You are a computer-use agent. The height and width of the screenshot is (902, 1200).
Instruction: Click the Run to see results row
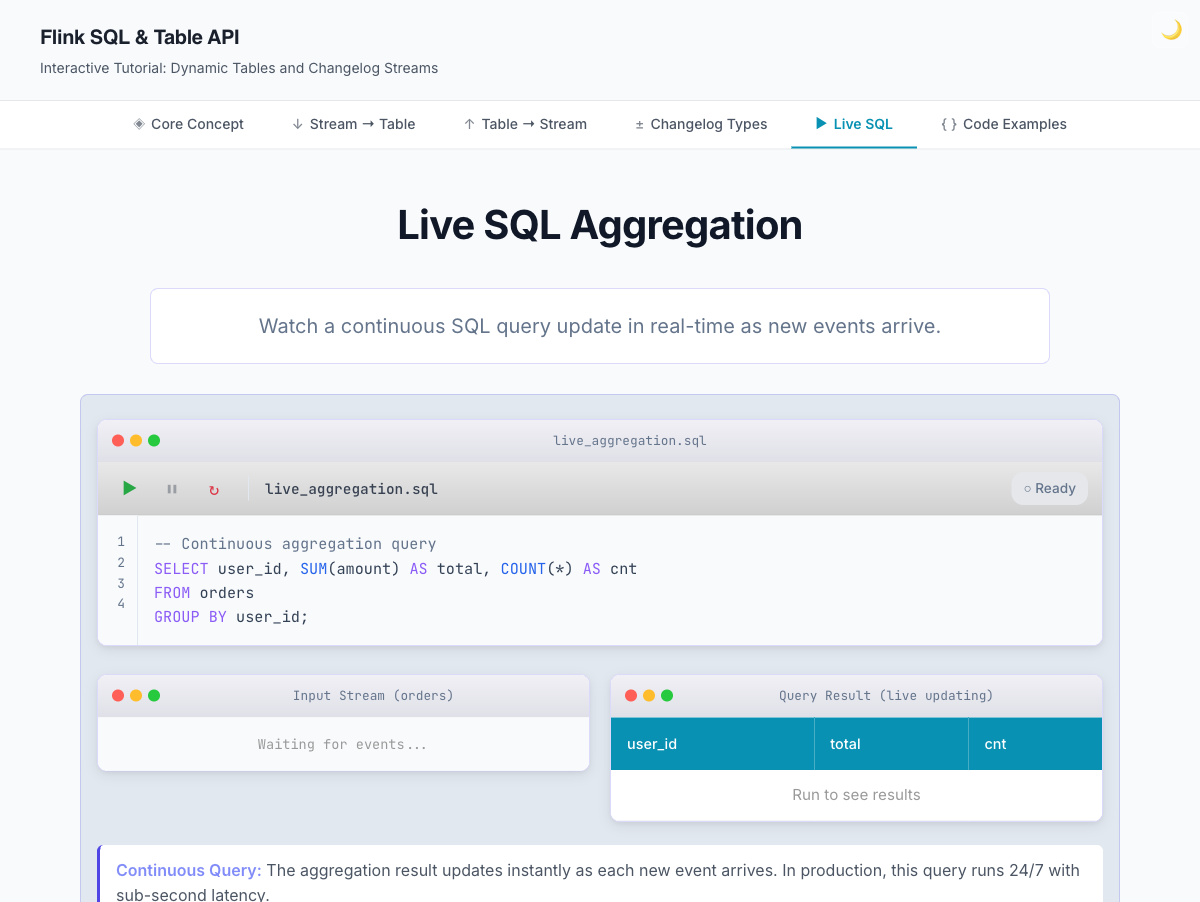click(x=856, y=794)
